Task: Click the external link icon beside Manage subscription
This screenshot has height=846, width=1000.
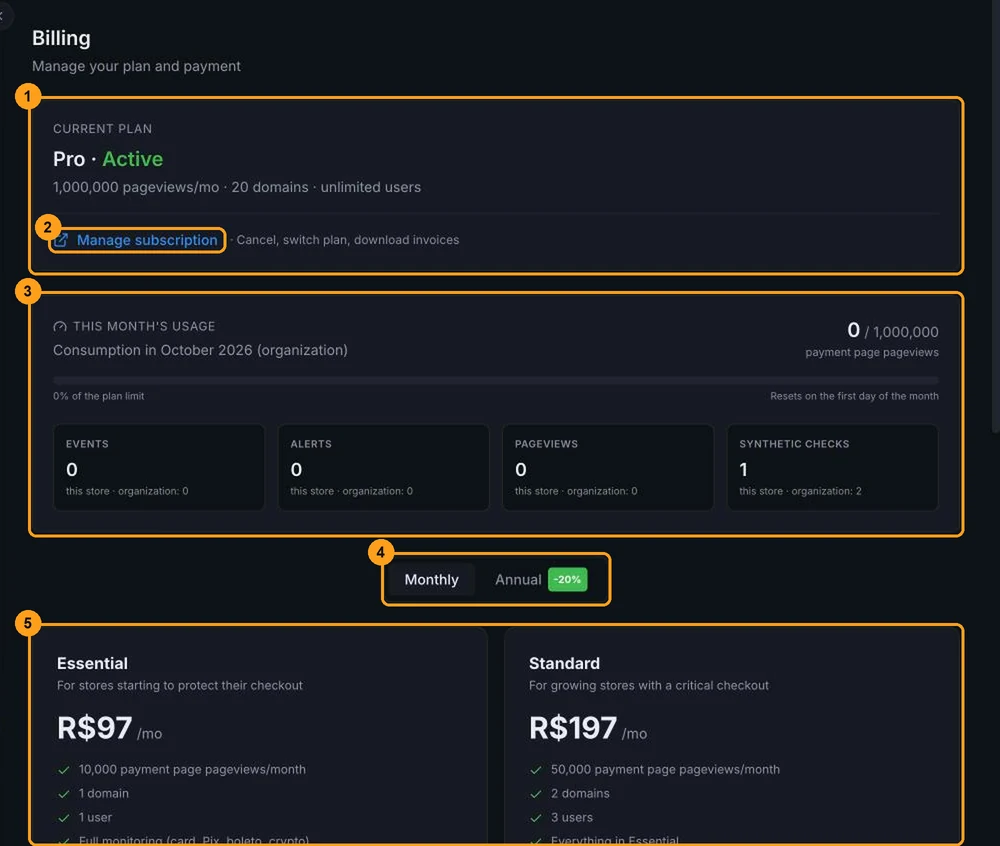Action: (x=61, y=240)
